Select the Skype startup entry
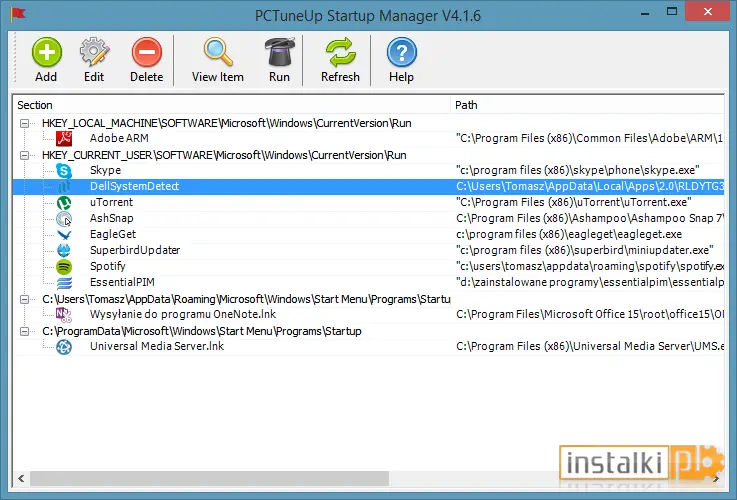This screenshot has width=737, height=500. click(105, 170)
